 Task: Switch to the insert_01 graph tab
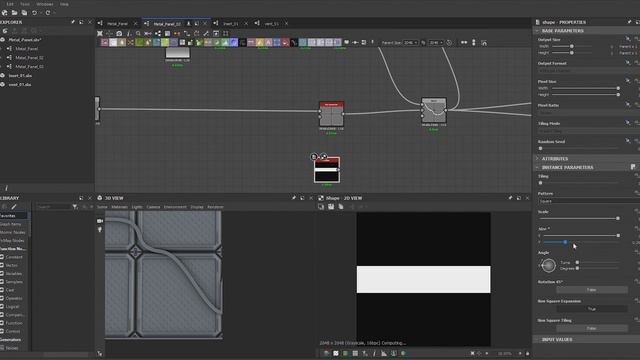pyautogui.click(x=230, y=24)
